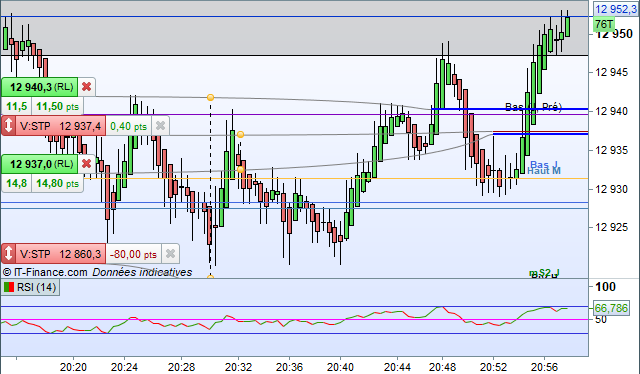Cancel the 12 937,0 (RL) order with its red X
The width and height of the screenshot is (640, 374).
(x=86, y=164)
